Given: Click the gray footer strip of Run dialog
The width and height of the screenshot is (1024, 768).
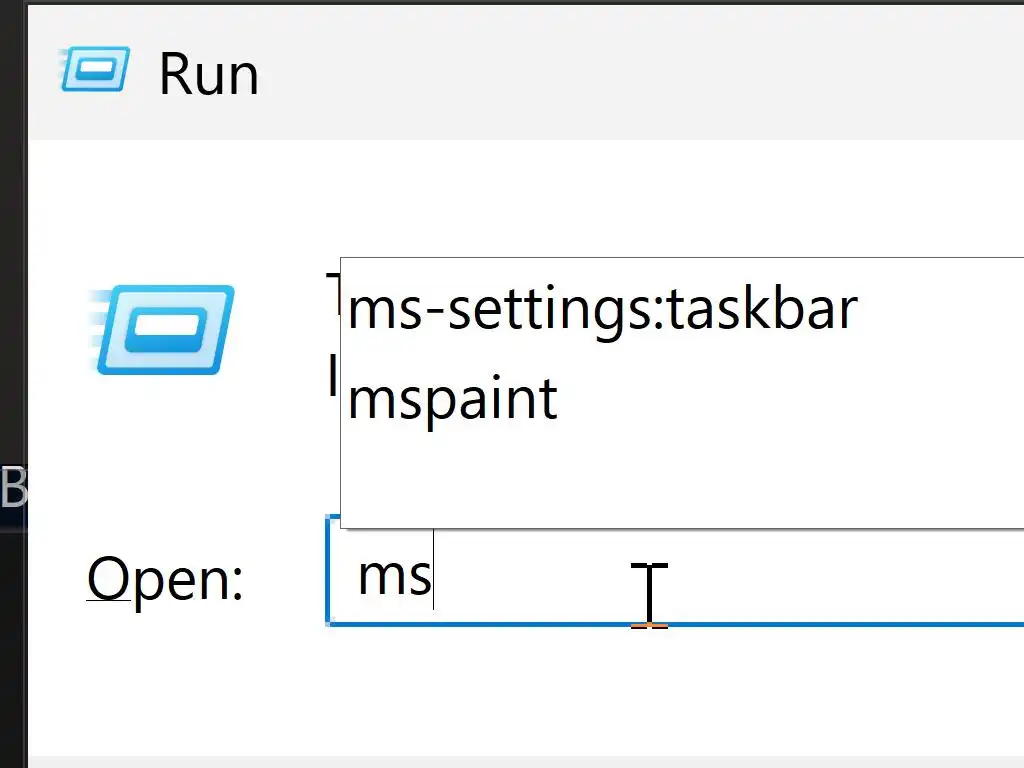Looking at the screenshot, I should click(x=500, y=761).
